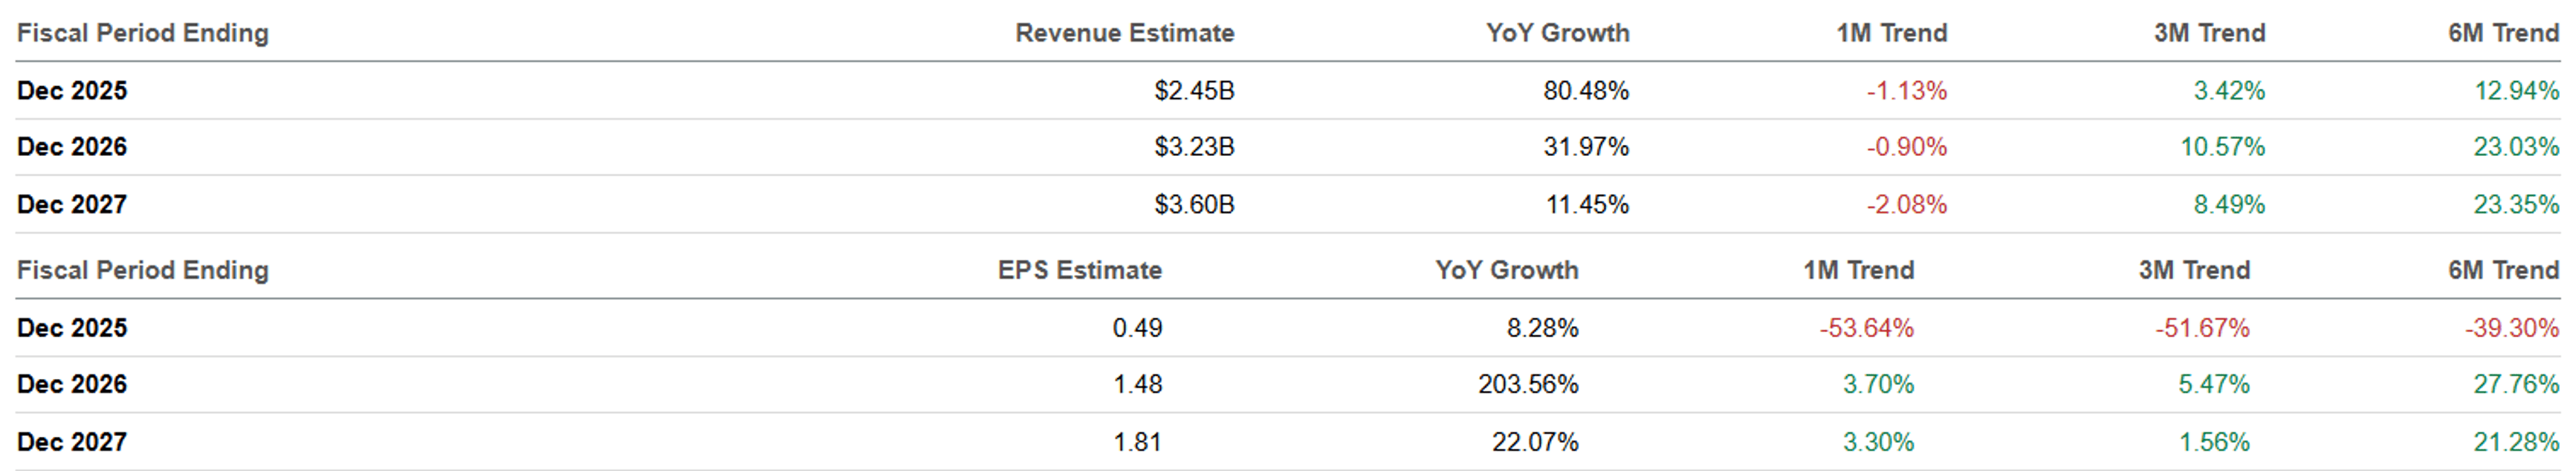Click the 27.76% EPS 6M trend value
The image size is (2576, 471).
coord(2516,384)
